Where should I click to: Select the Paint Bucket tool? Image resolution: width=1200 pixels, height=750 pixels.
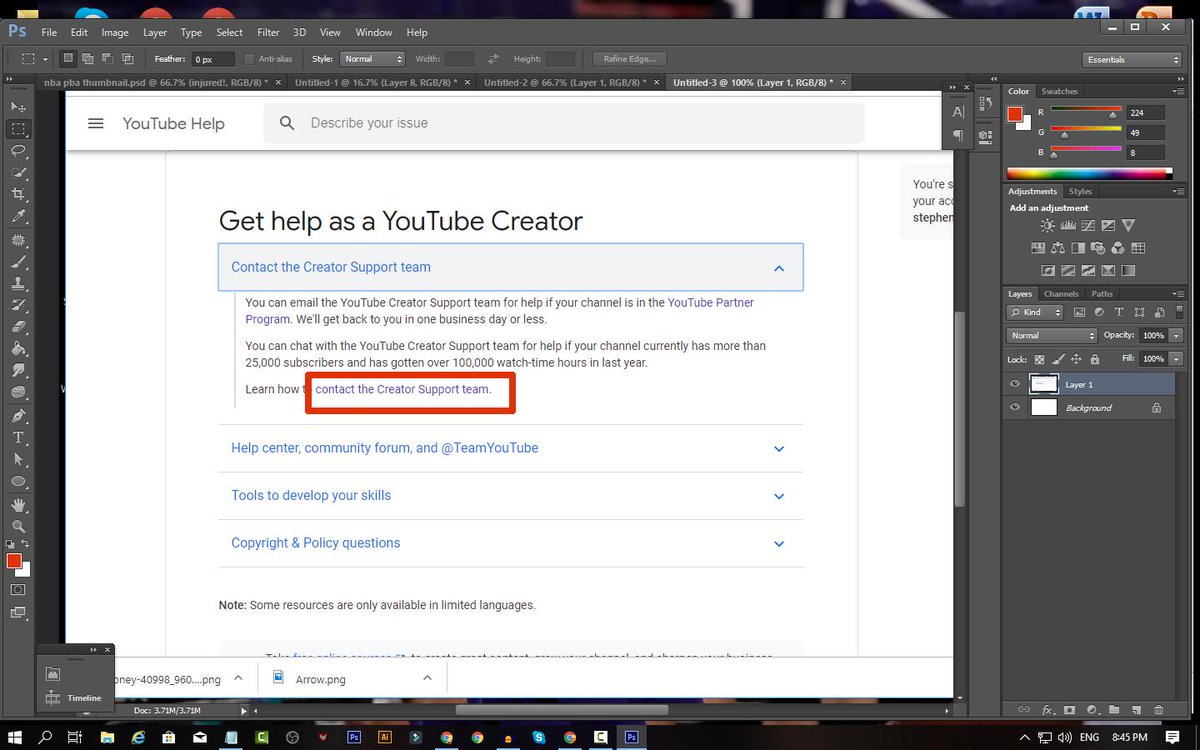click(x=18, y=349)
